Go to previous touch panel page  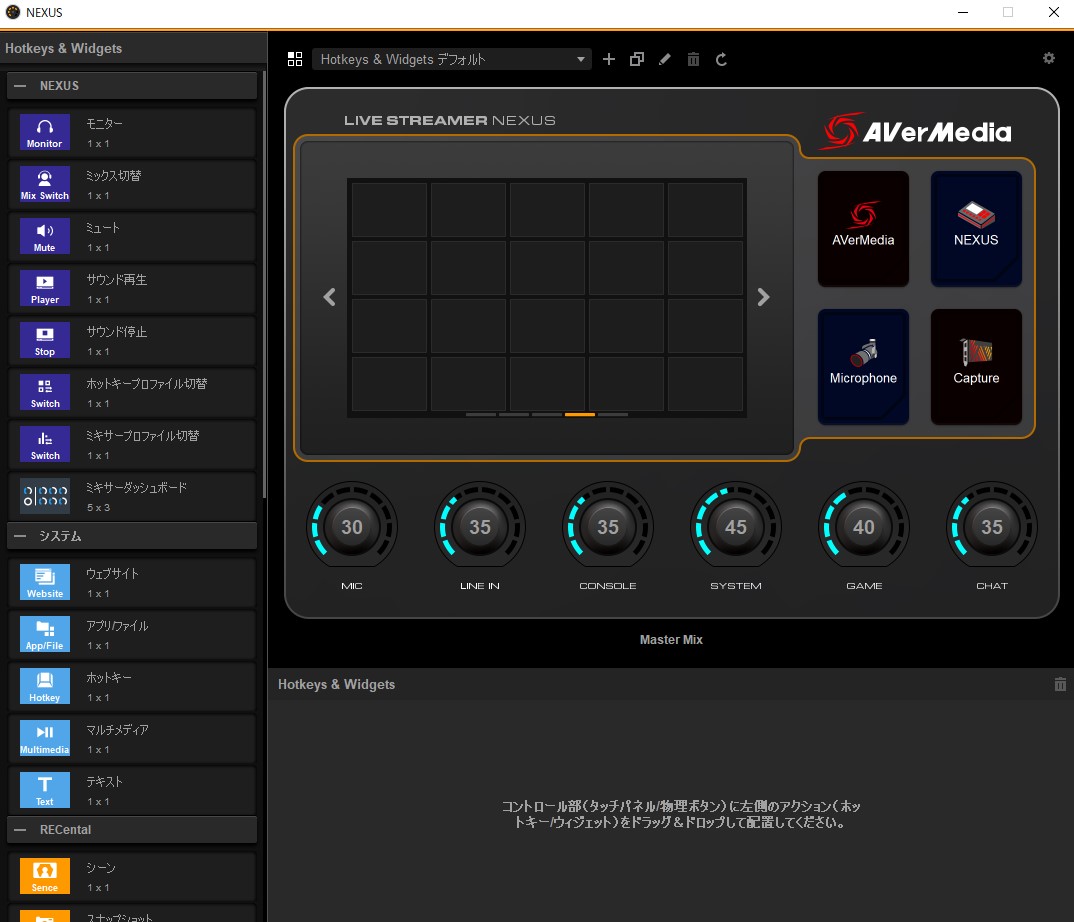[x=329, y=297]
